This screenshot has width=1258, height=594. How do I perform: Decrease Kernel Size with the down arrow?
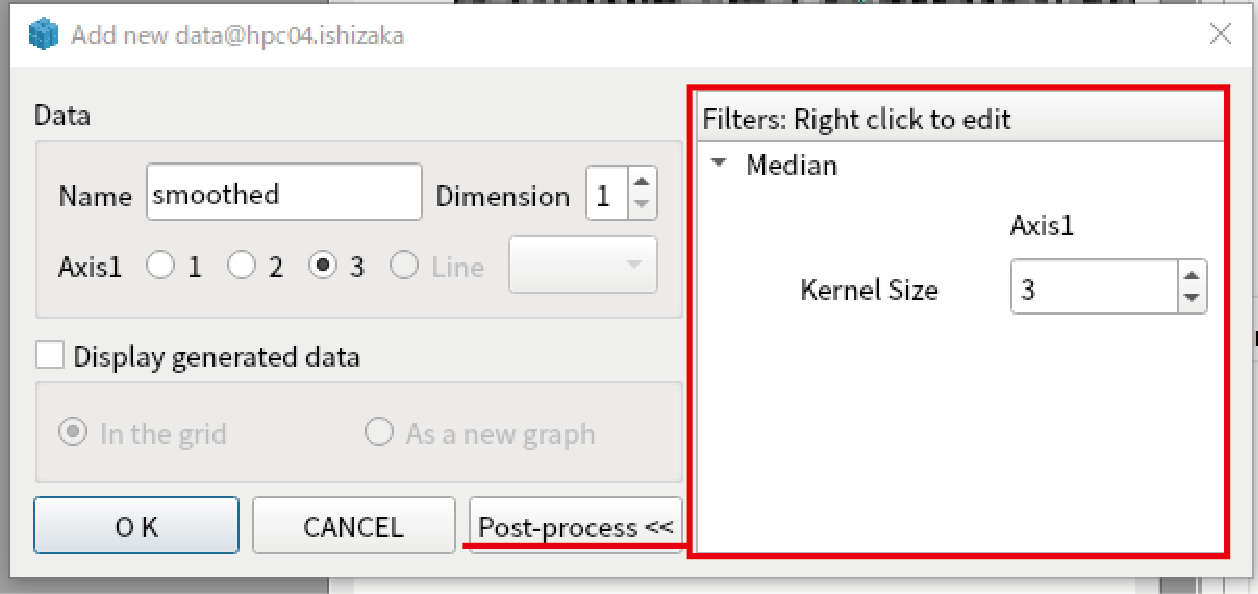tap(1192, 299)
